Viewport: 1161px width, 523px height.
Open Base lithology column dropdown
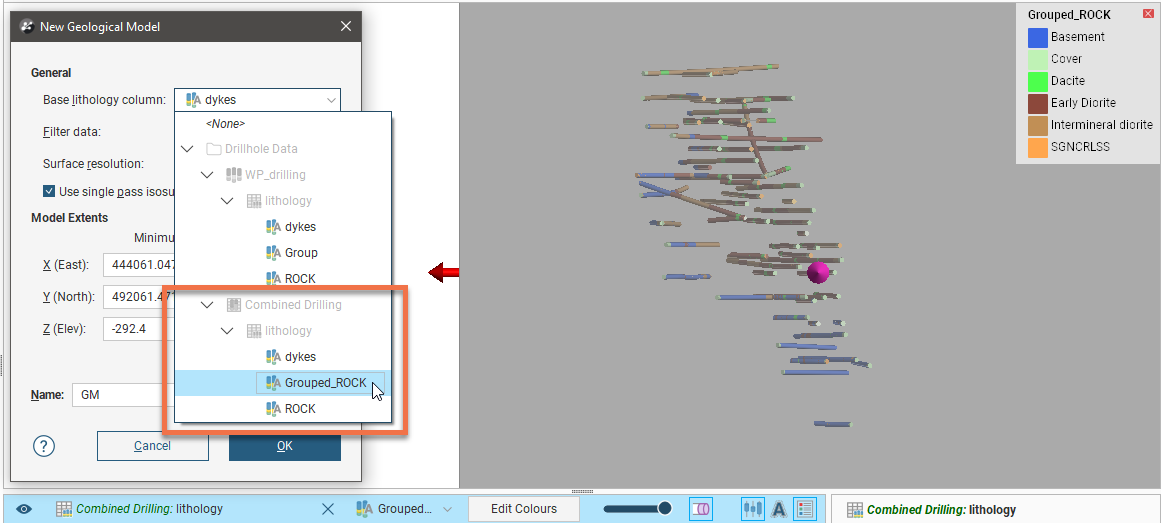[257, 100]
